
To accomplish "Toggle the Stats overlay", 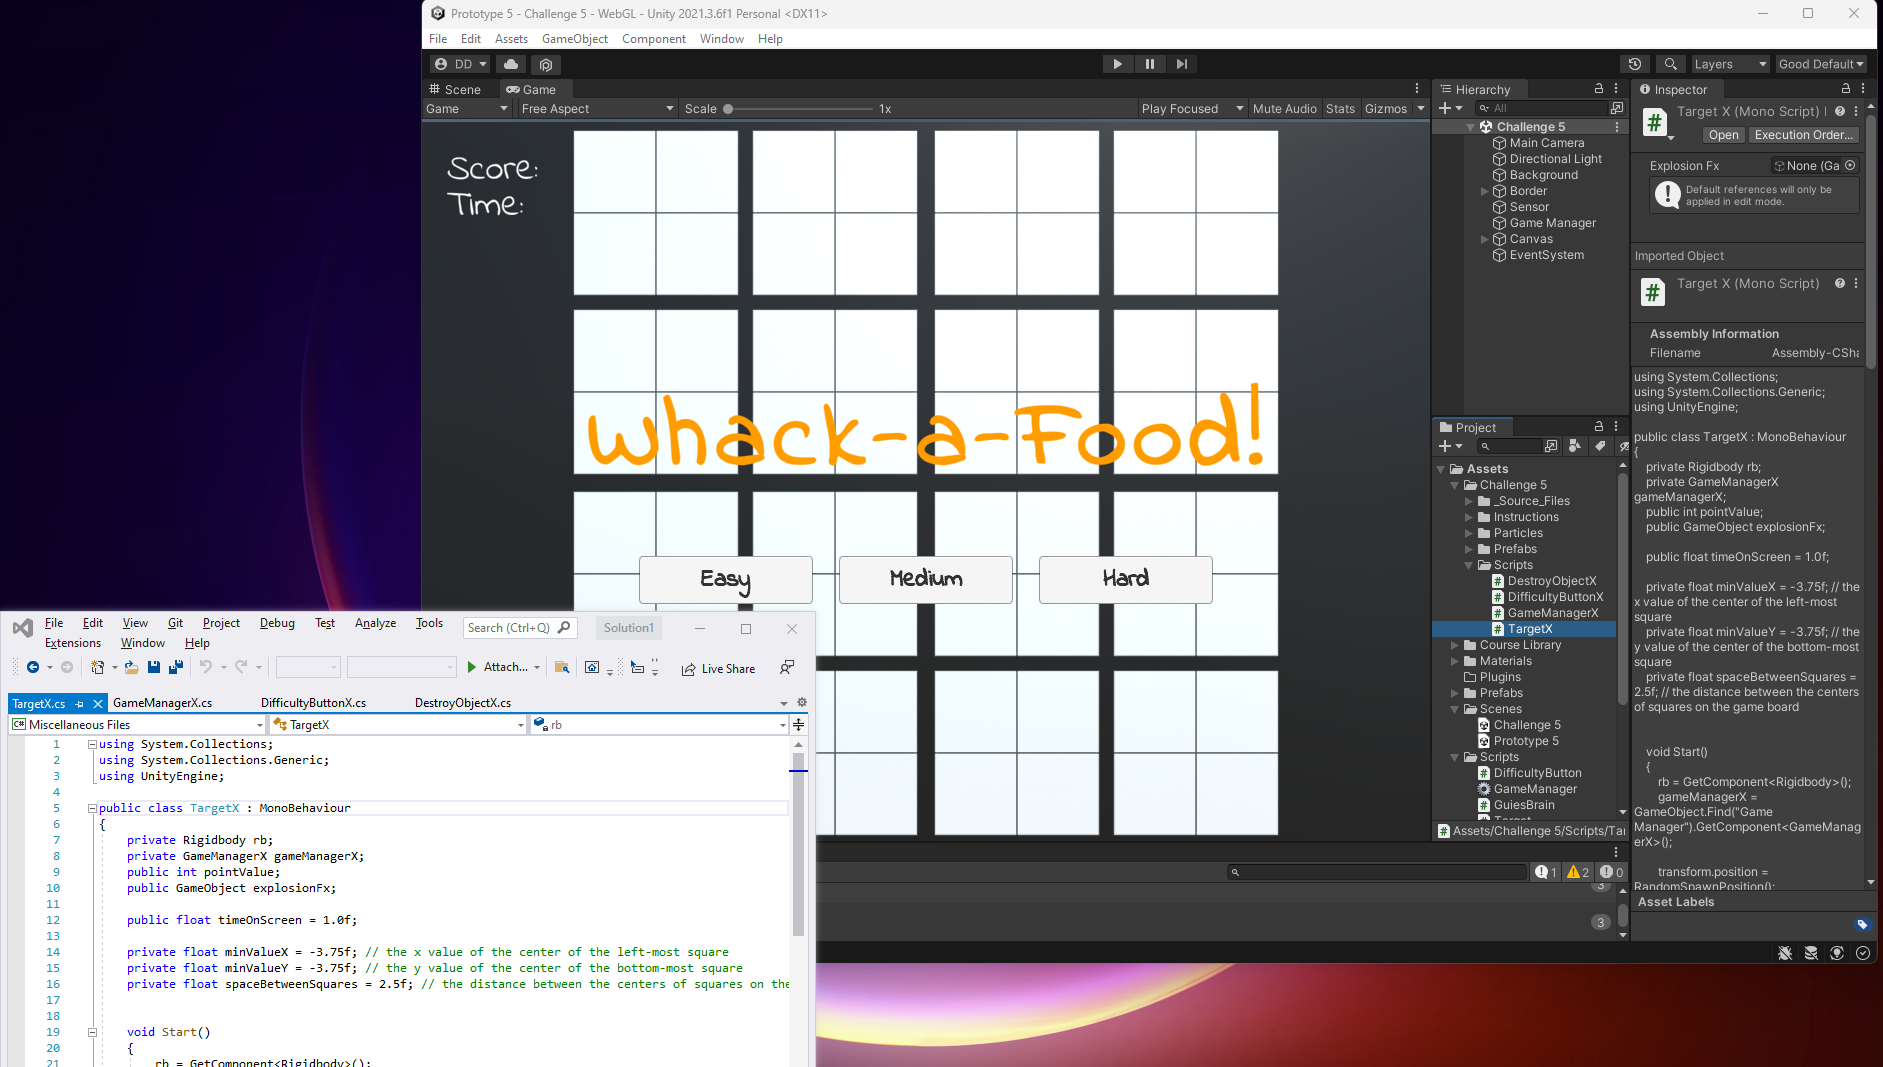I will 1340,109.
